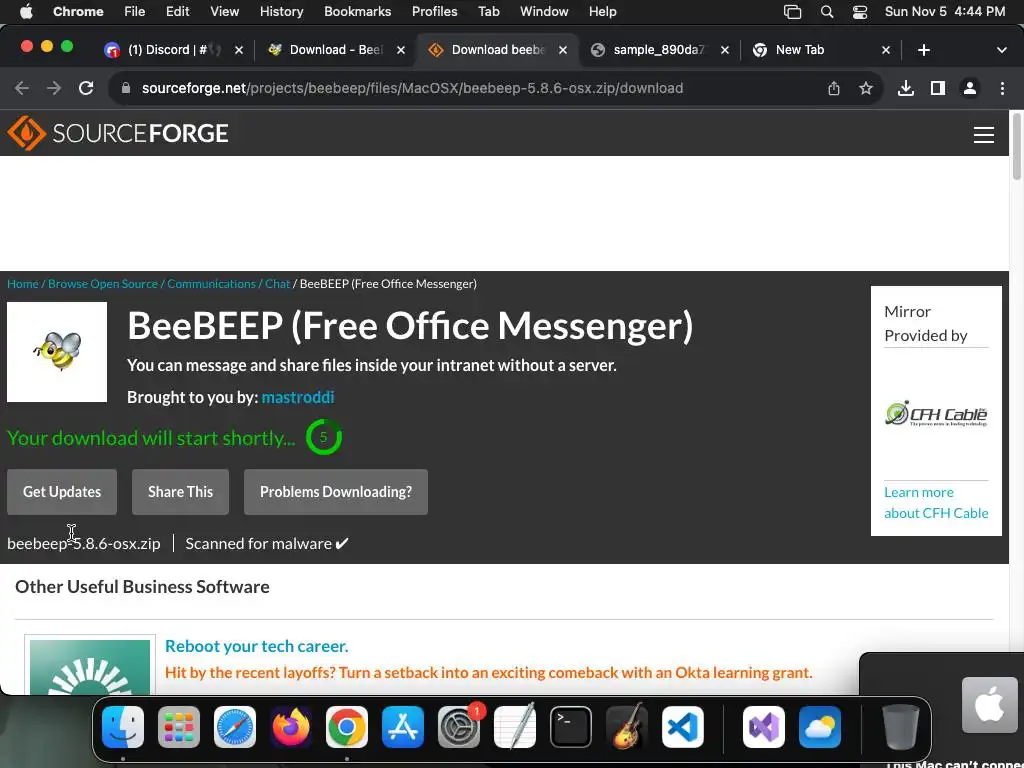Open Chrome from the Dock

coord(347,727)
